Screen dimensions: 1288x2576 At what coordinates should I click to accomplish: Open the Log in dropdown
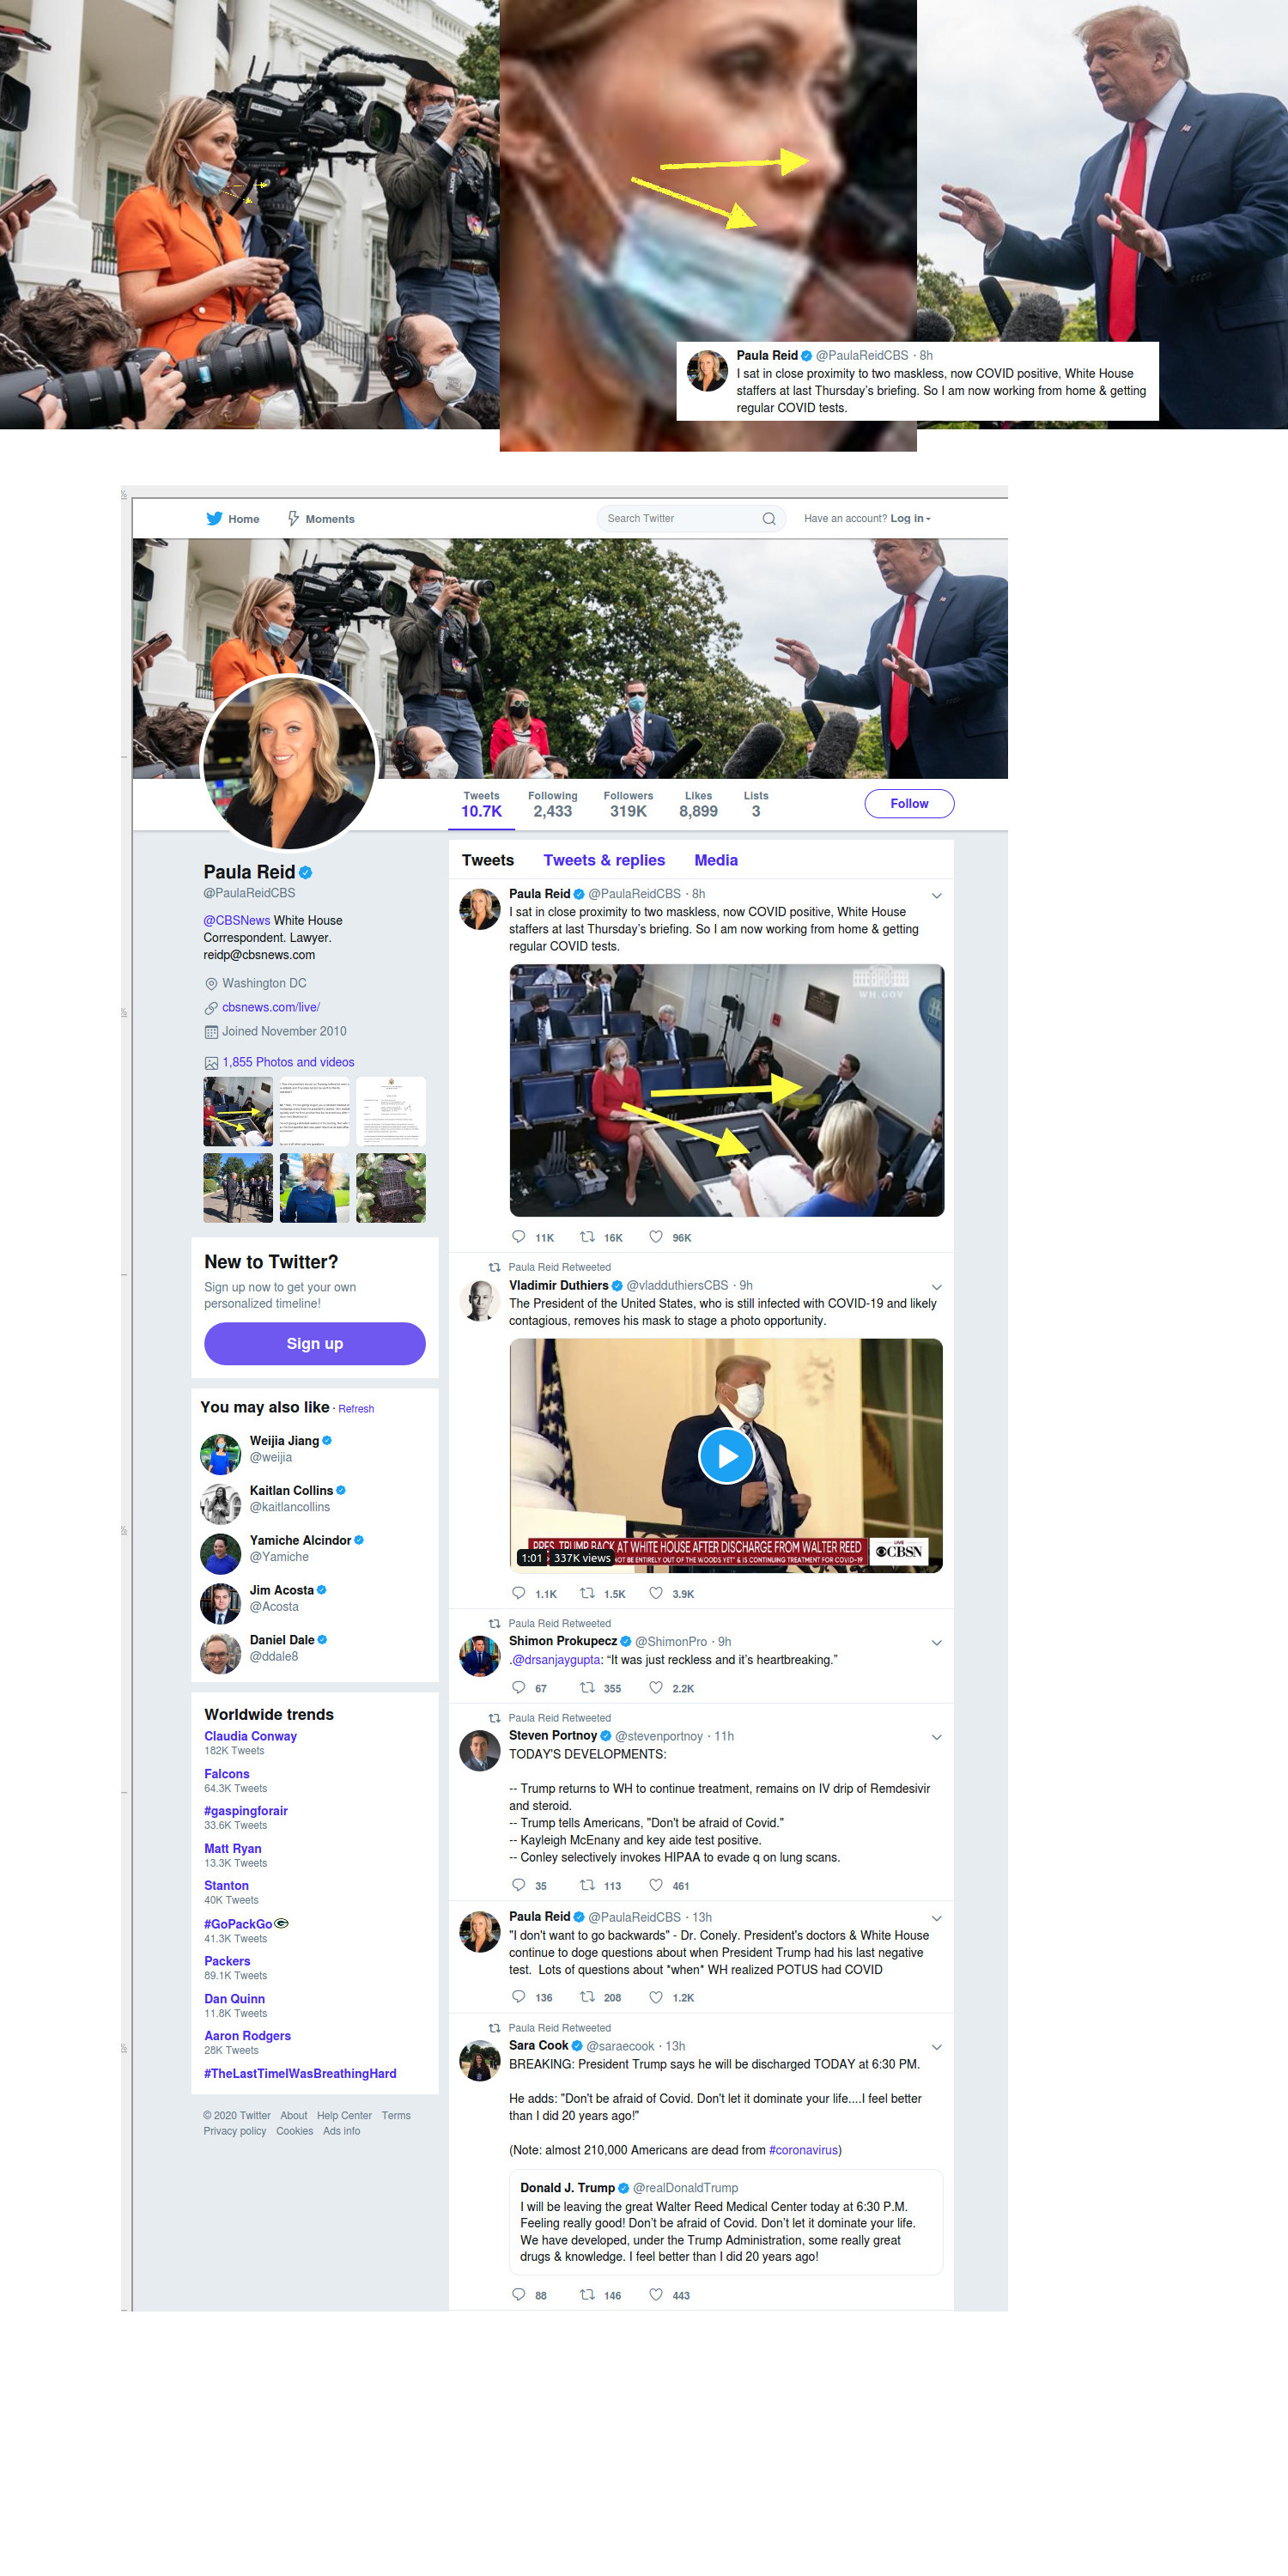click(x=910, y=518)
